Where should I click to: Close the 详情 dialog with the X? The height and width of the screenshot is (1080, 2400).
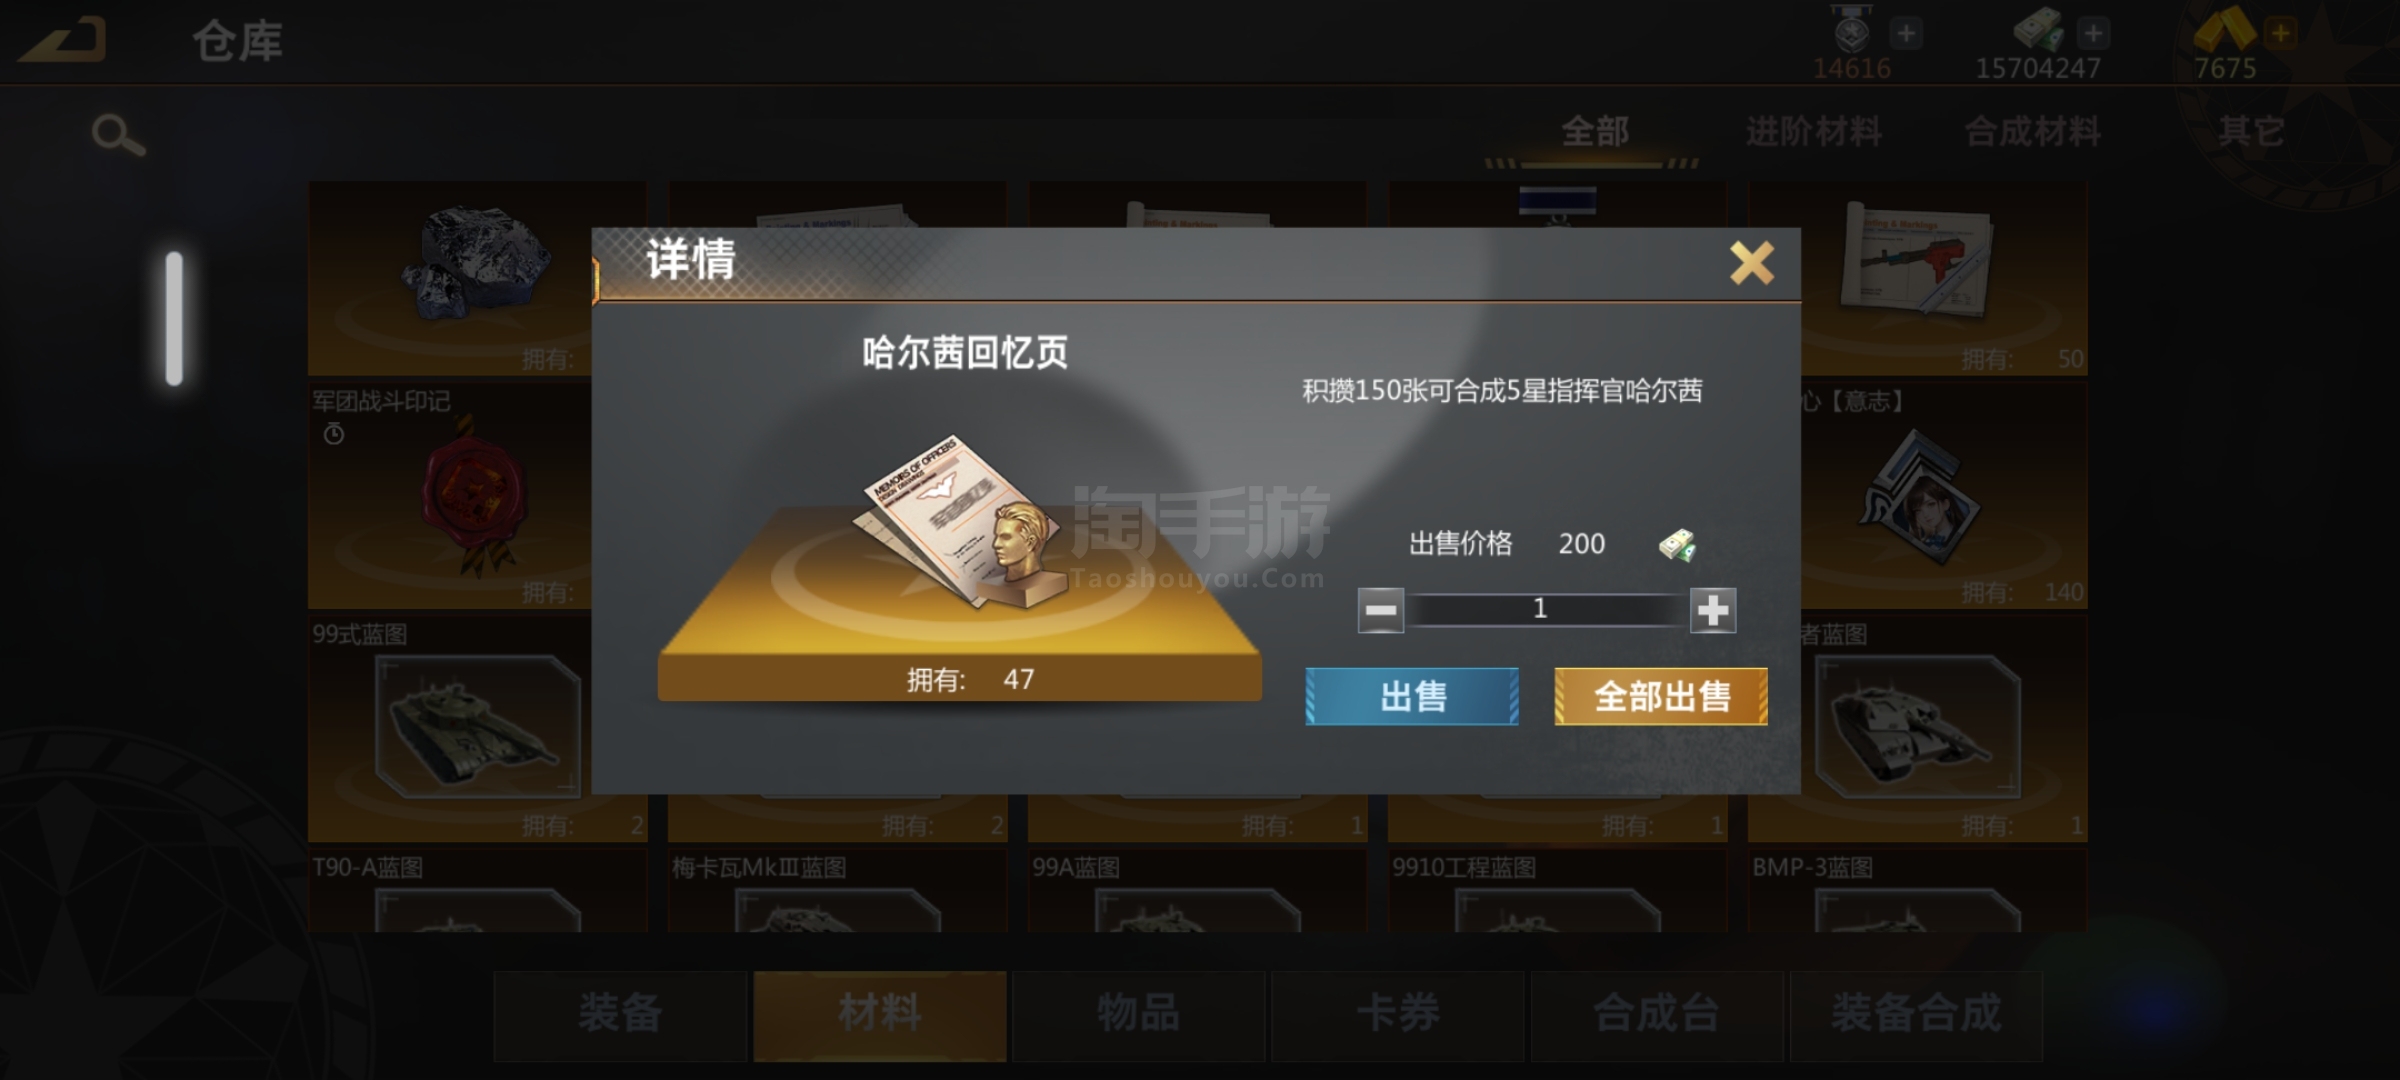(1751, 263)
